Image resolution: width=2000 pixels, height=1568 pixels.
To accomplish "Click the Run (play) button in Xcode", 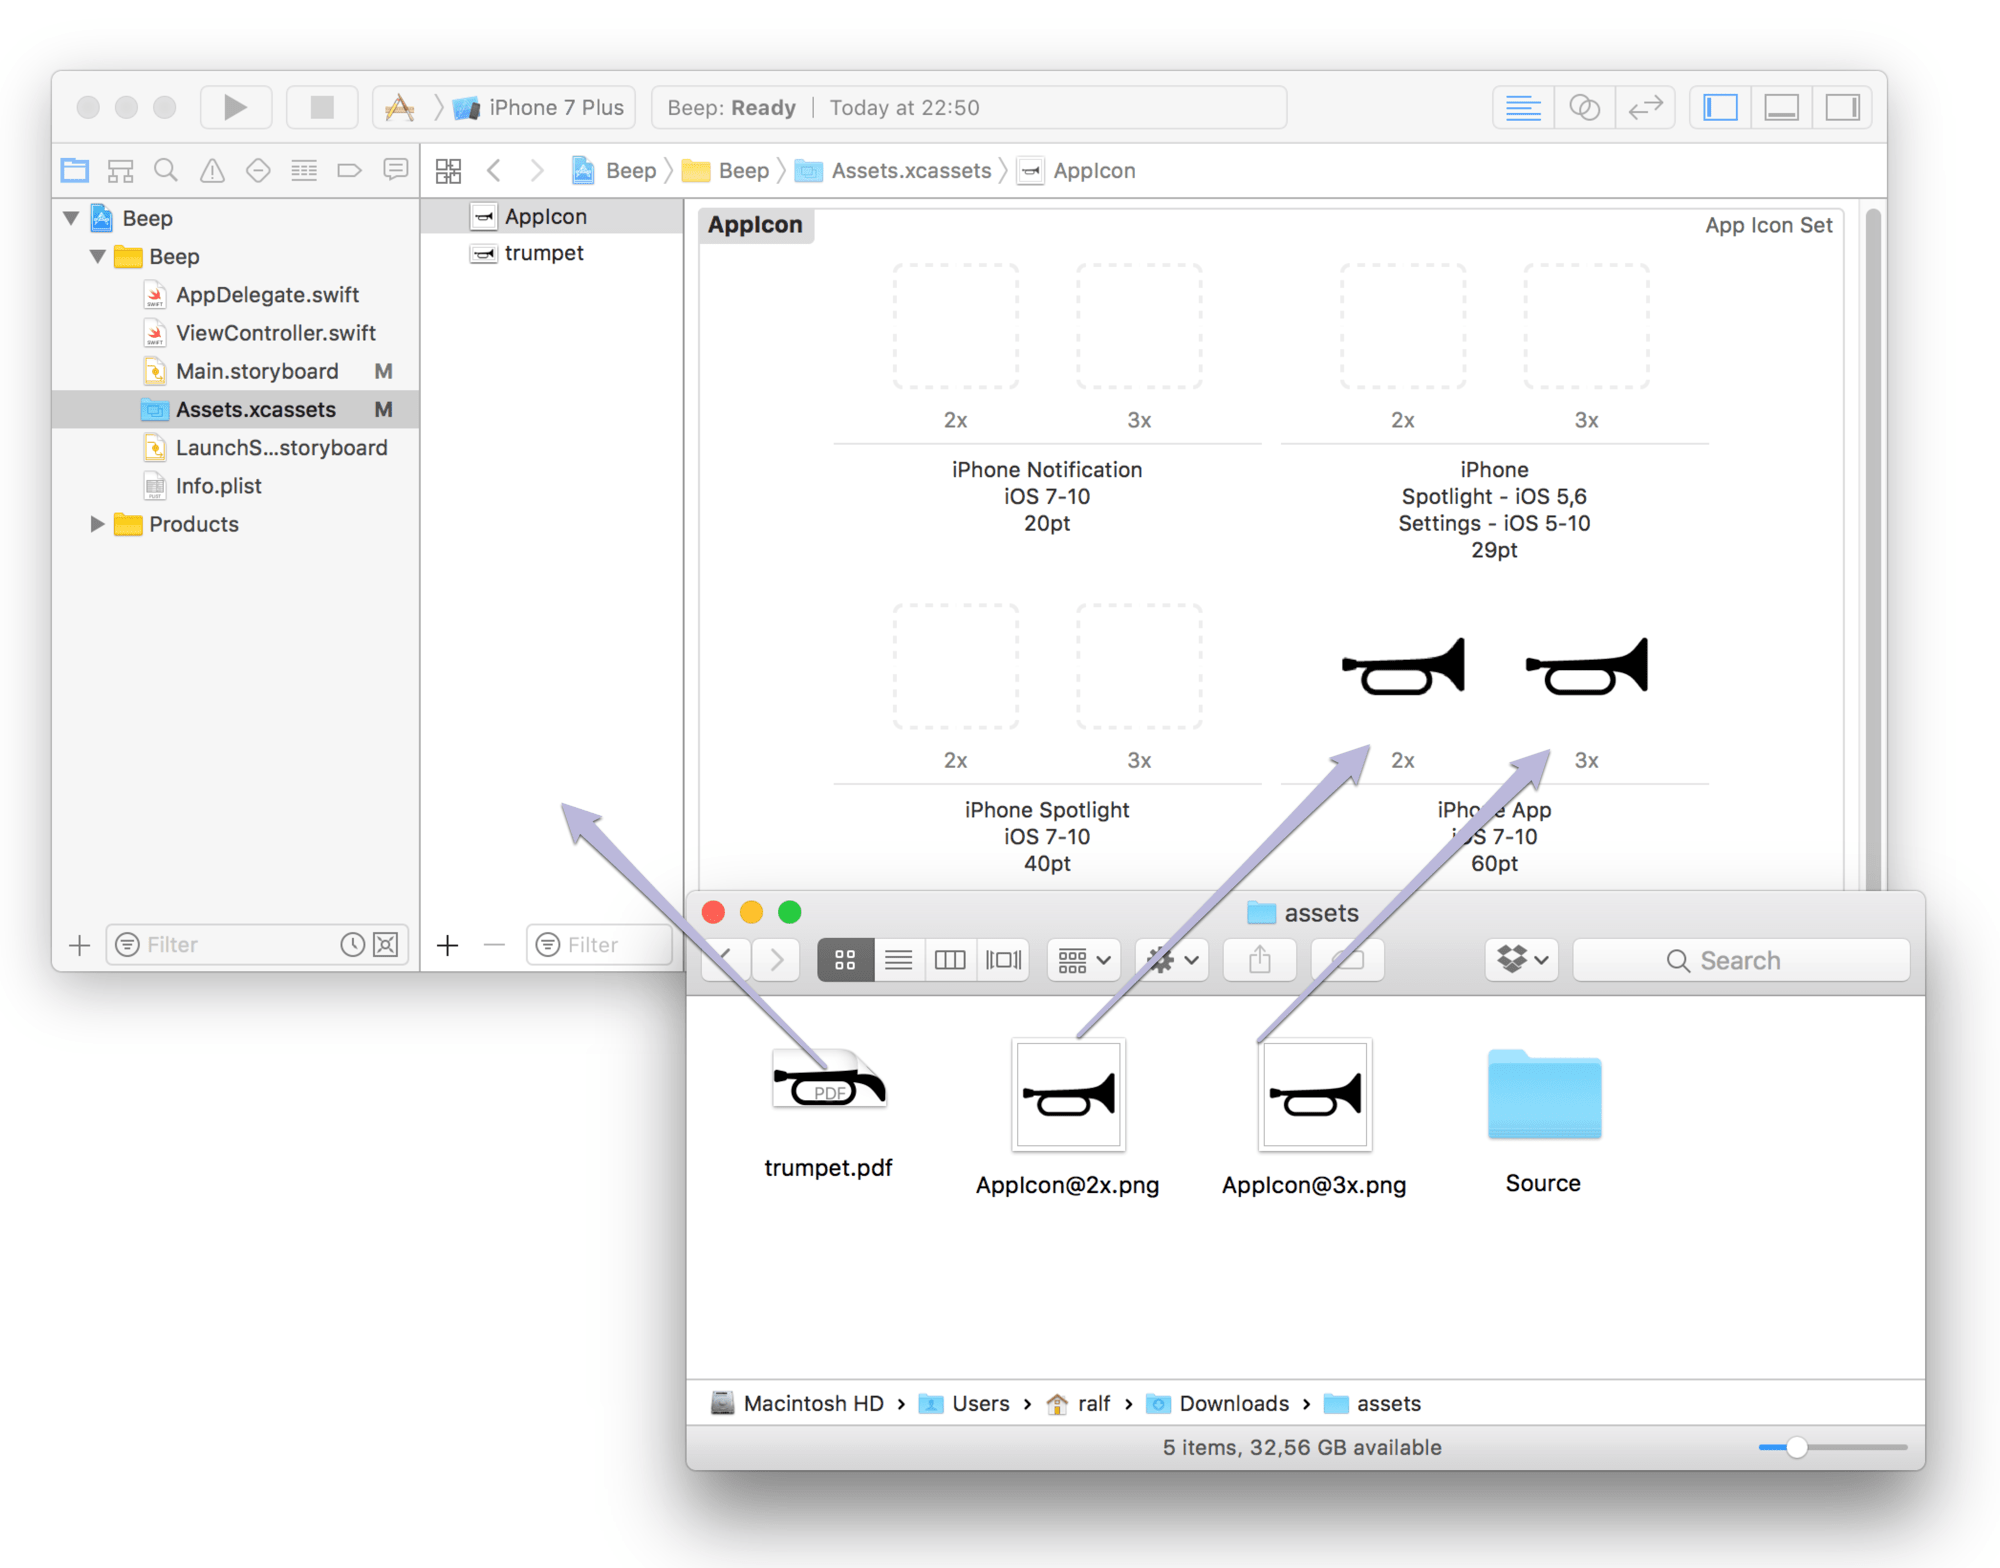I will pos(235,107).
